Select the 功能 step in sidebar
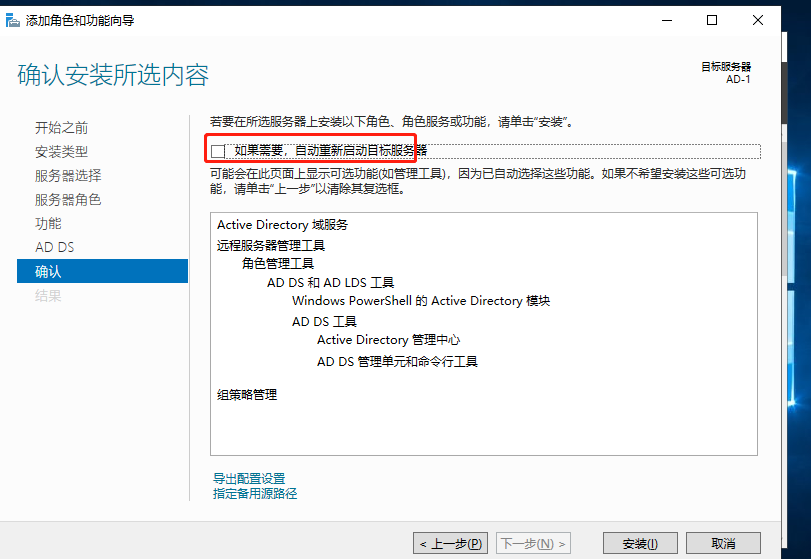The height and width of the screenshot is (559, 811). click(48, 223)
